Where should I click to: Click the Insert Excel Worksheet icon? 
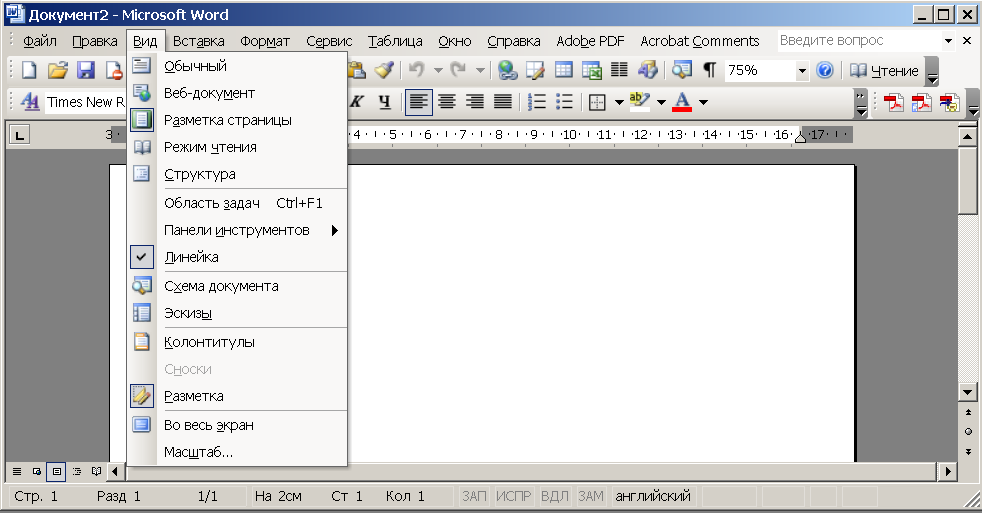[x=592, y=70]
